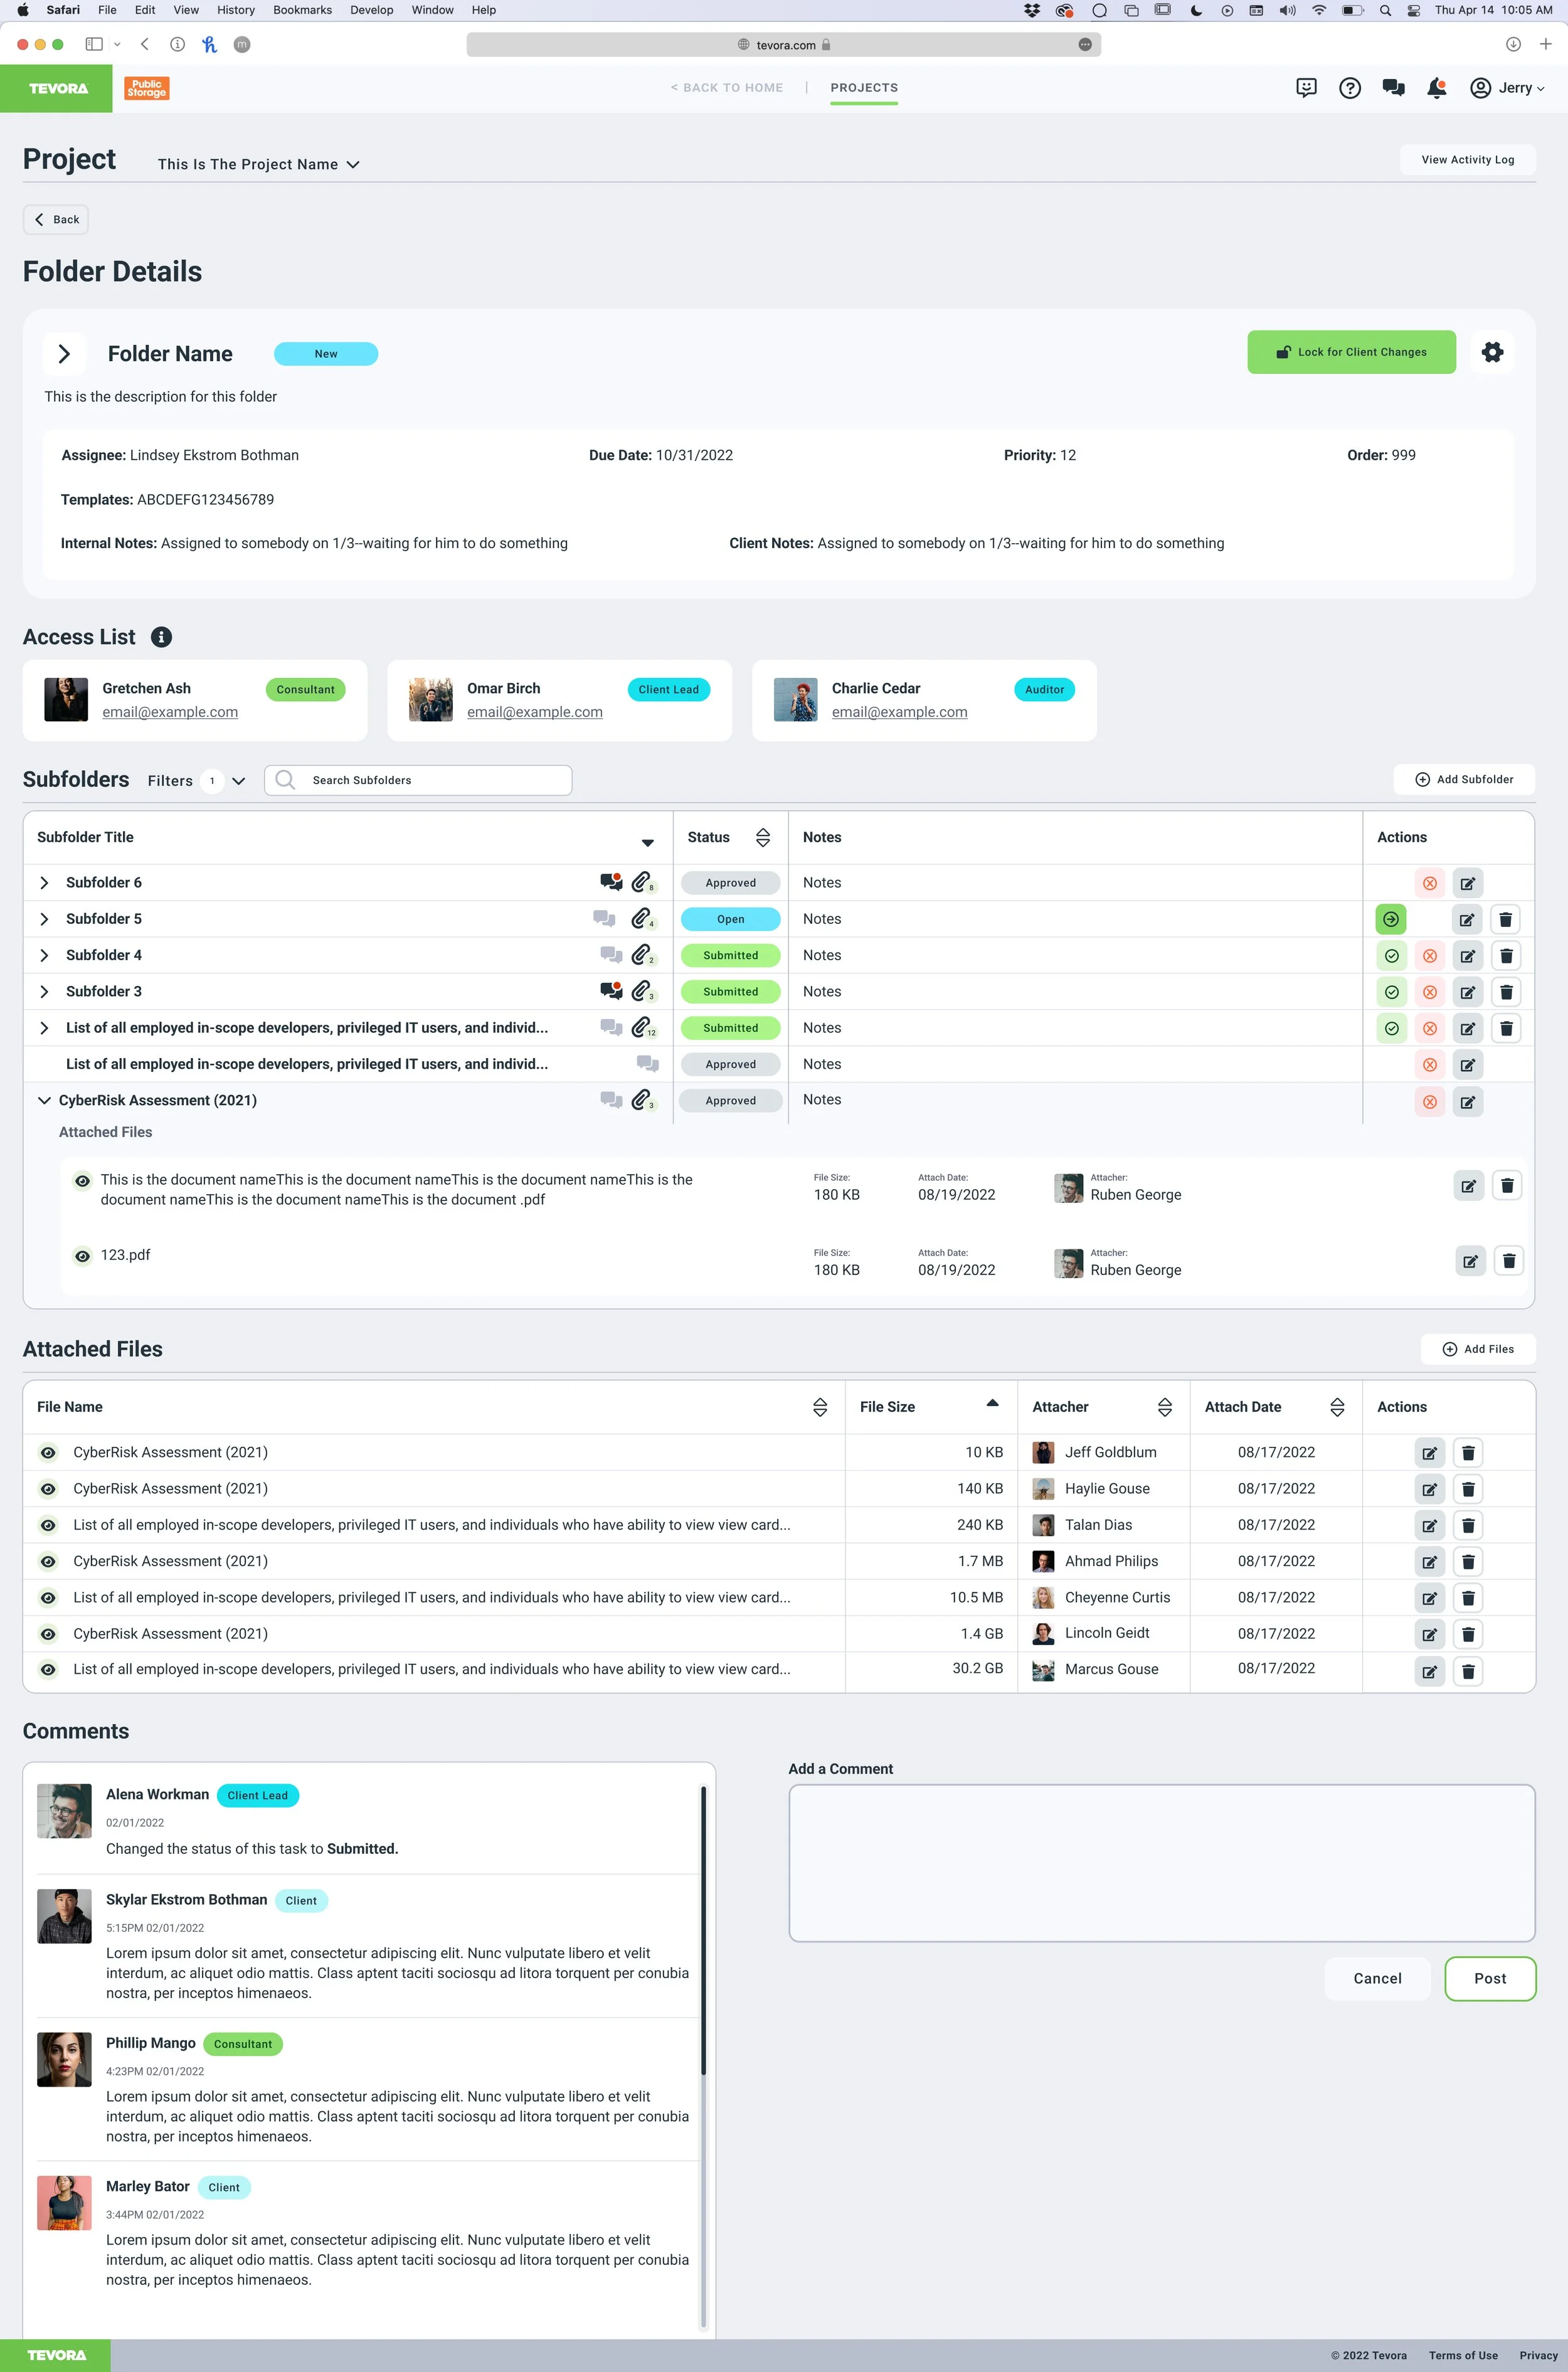Open the Bookmarks menu in the menu bar
The image size is (1568, 2372).
302,10
